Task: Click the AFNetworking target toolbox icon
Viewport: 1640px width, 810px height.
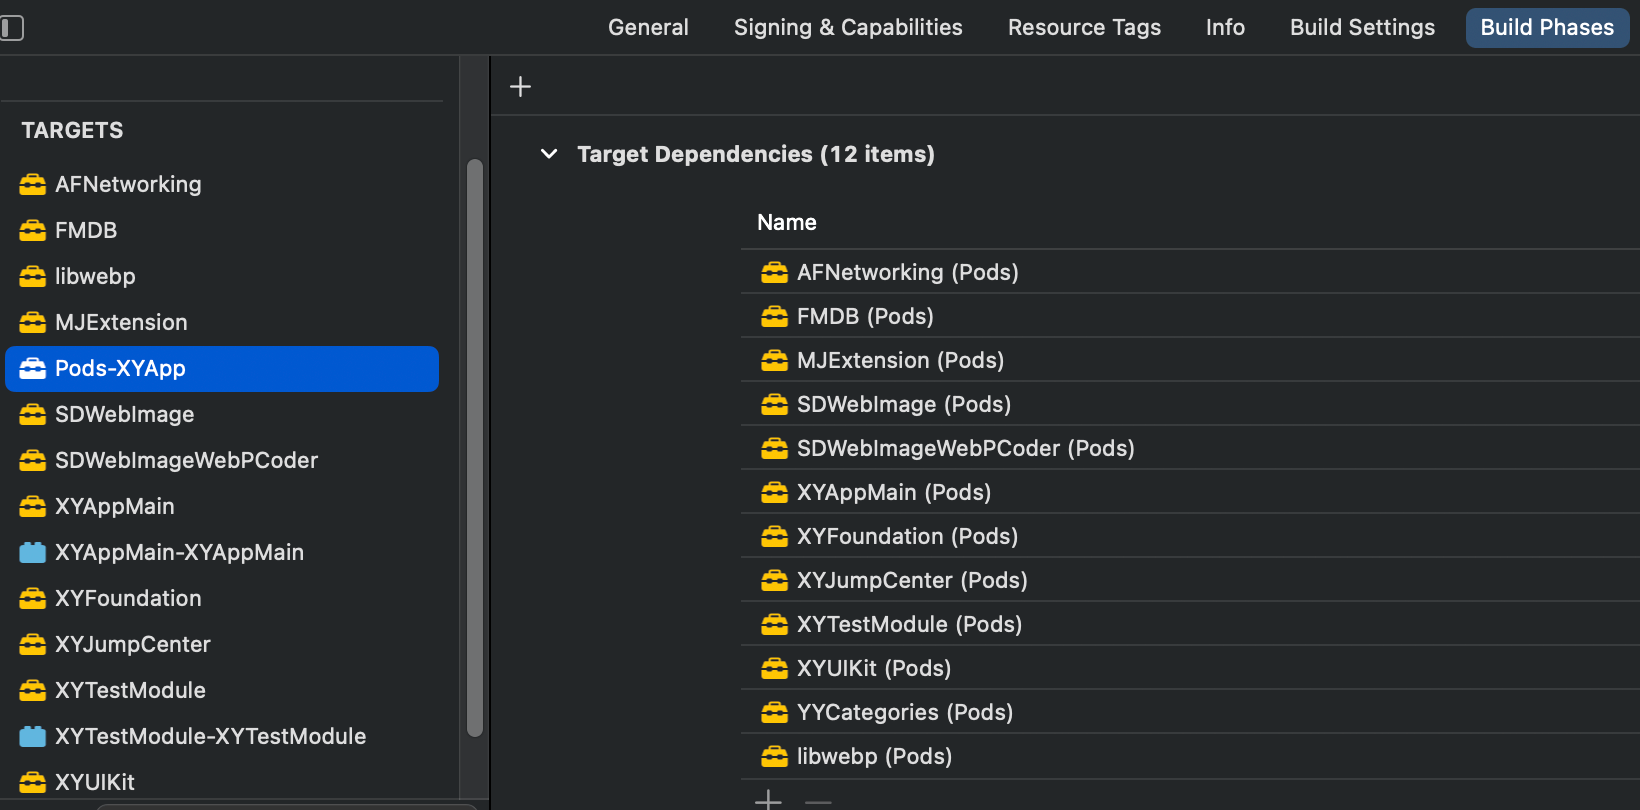Action: click(x=33, y=185)
